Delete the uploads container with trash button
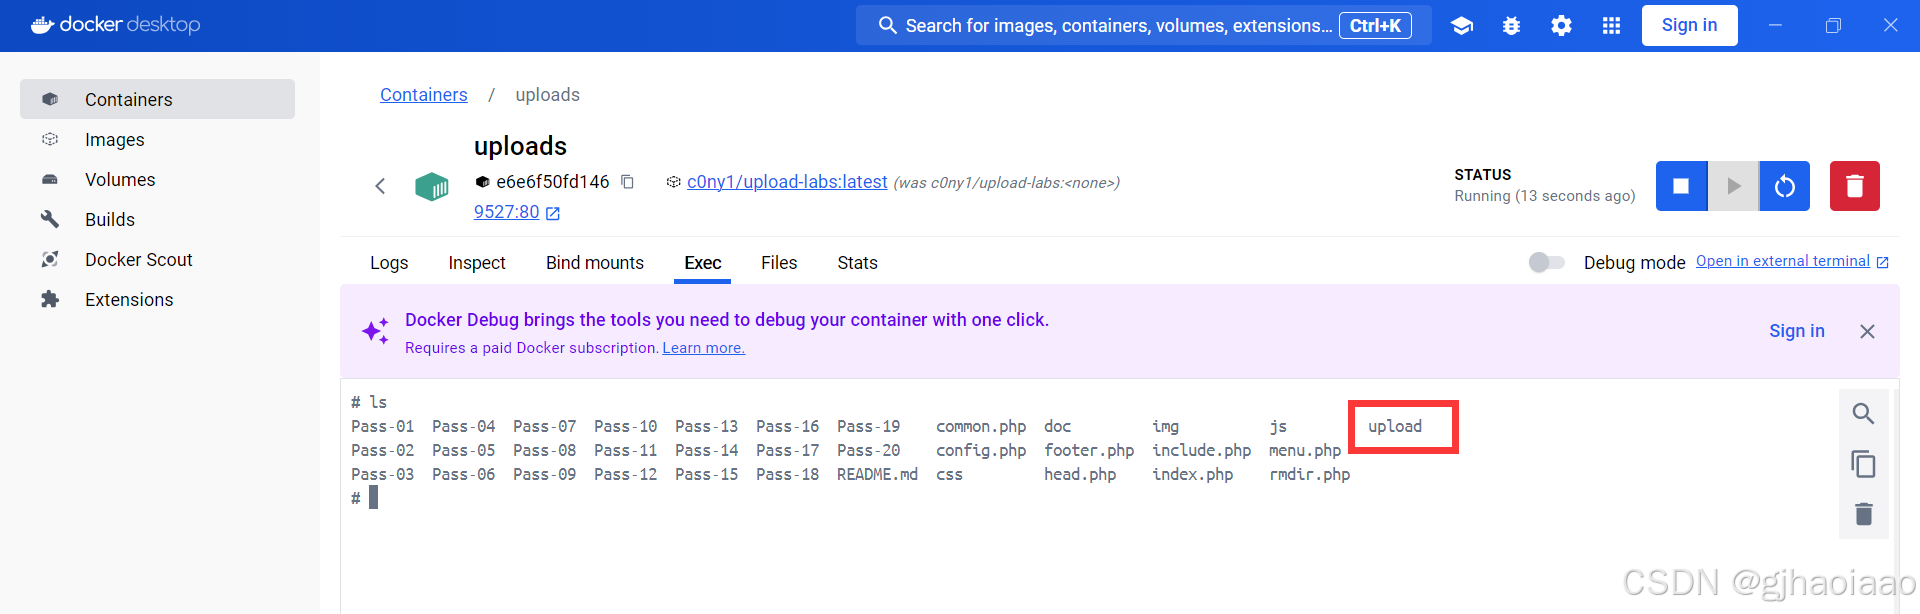Viewport: 1920px width, 614px height. pos(1855,186)
